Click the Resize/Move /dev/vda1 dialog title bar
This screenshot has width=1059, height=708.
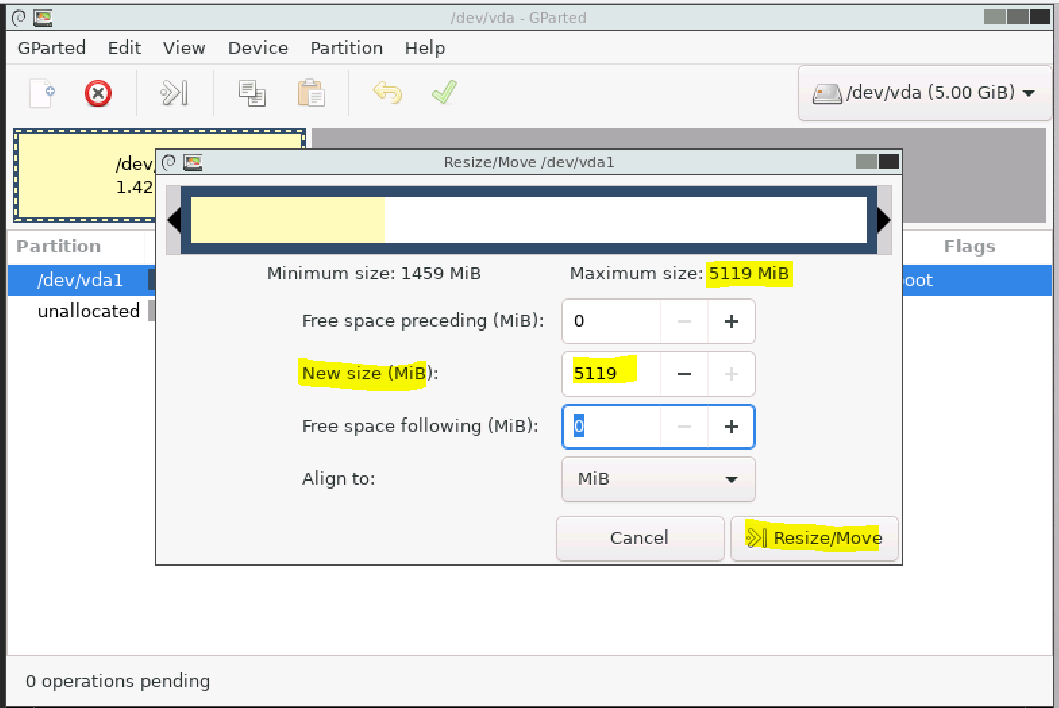tap(529, 162)
